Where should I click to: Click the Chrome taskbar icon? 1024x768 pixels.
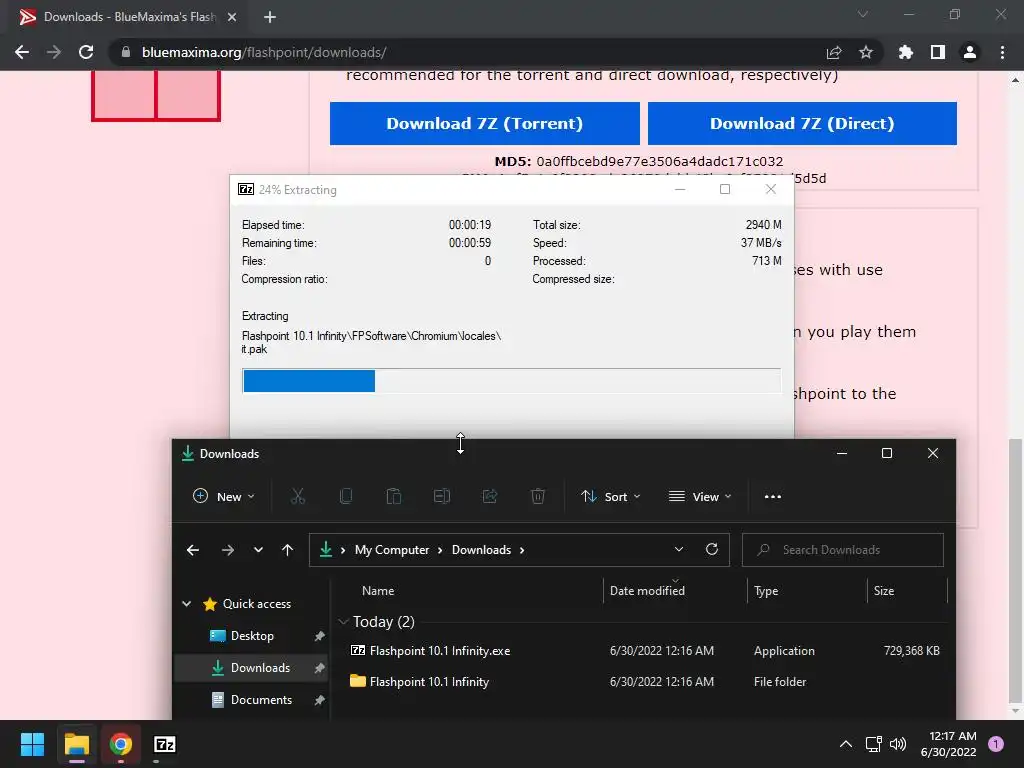pos(120,744)
